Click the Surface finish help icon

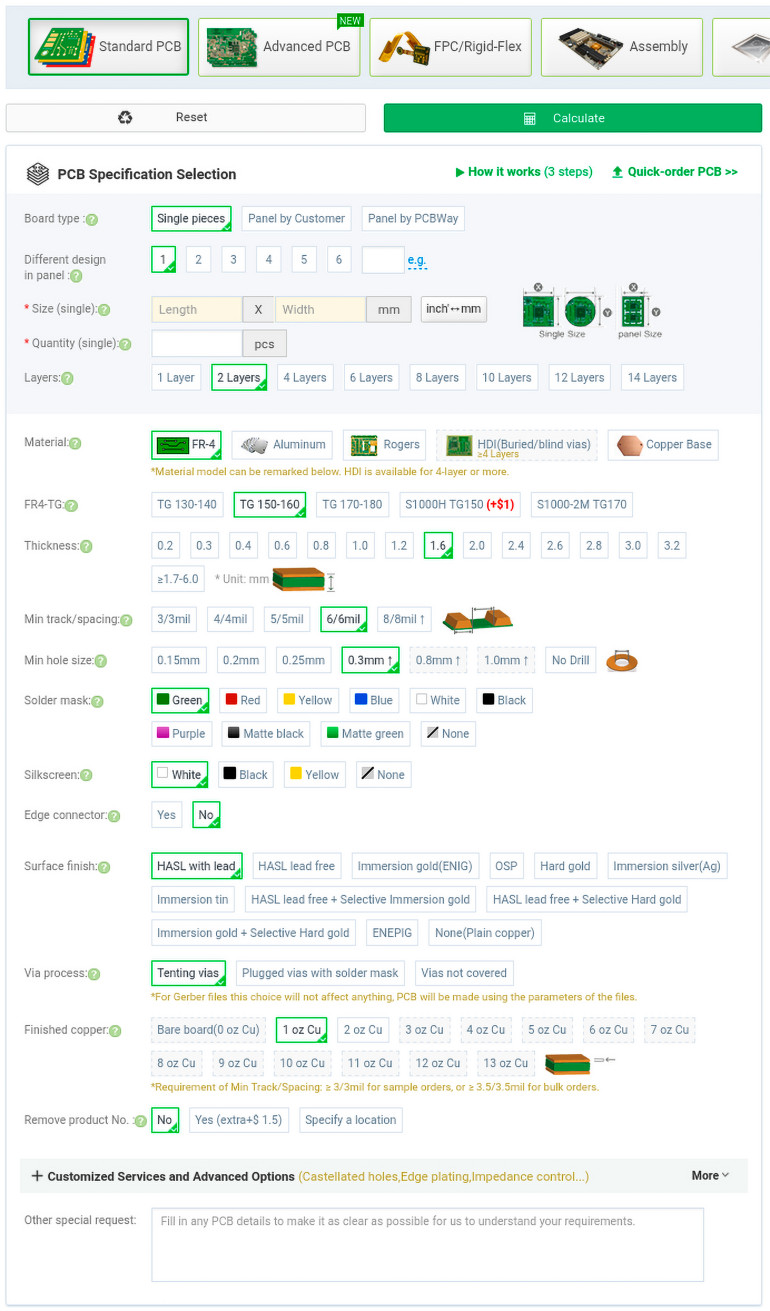click(x=104, y=867)
